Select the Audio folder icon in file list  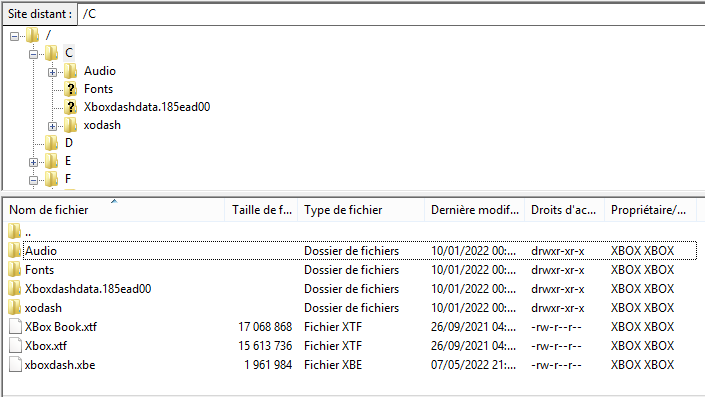coord(14,250)
